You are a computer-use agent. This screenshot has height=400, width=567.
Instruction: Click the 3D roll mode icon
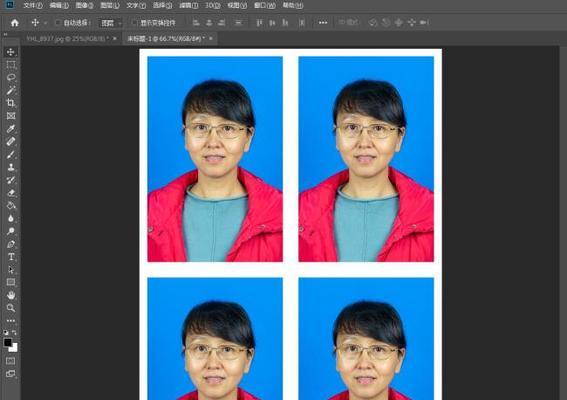coord(386,23)
